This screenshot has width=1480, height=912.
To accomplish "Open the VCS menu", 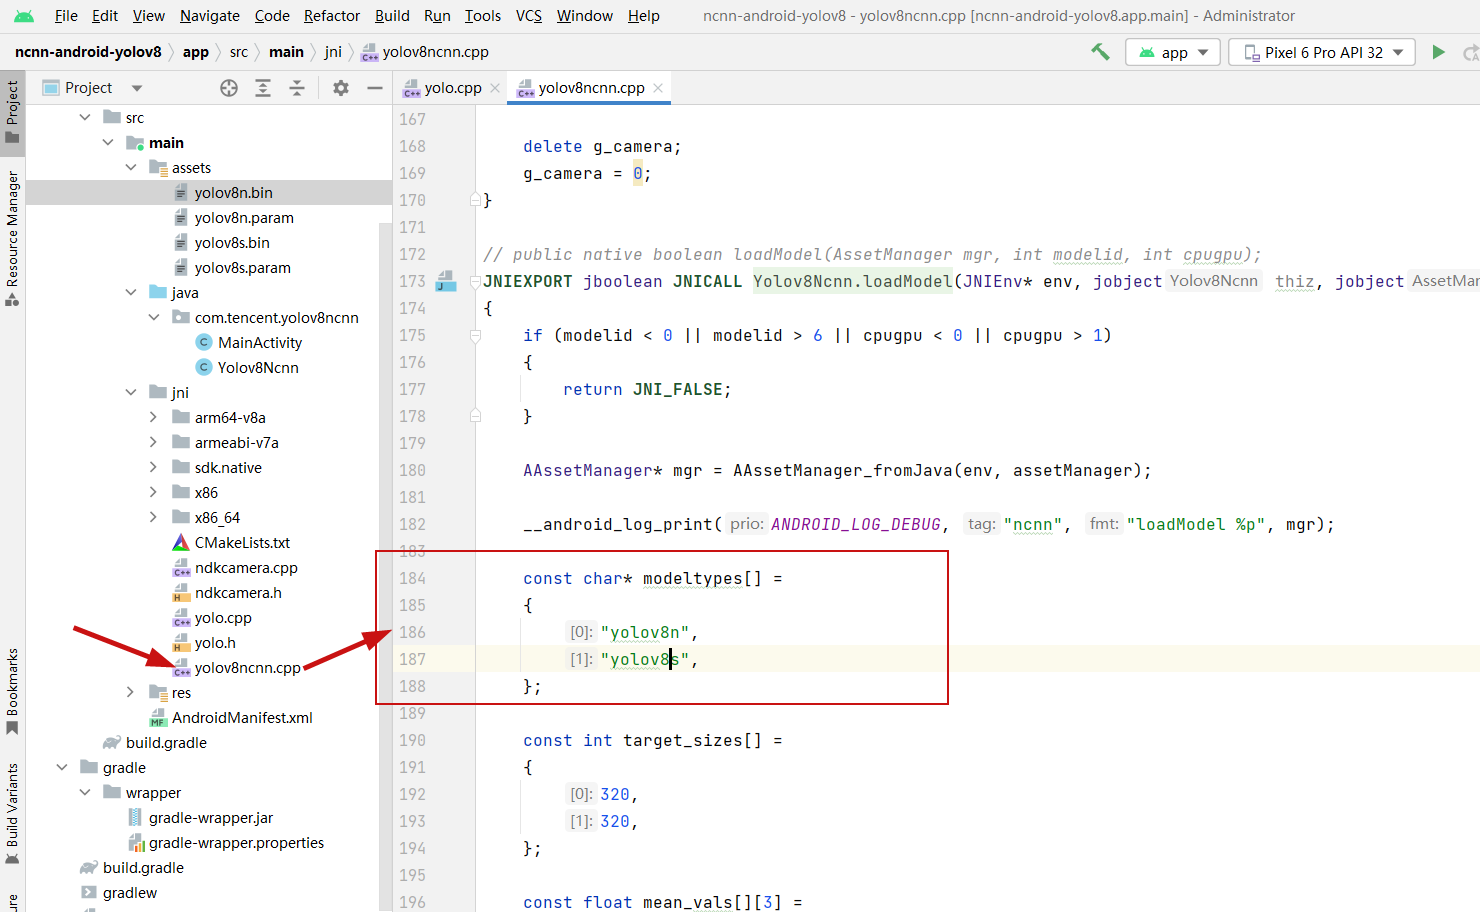I will click(x=529, y=16).
